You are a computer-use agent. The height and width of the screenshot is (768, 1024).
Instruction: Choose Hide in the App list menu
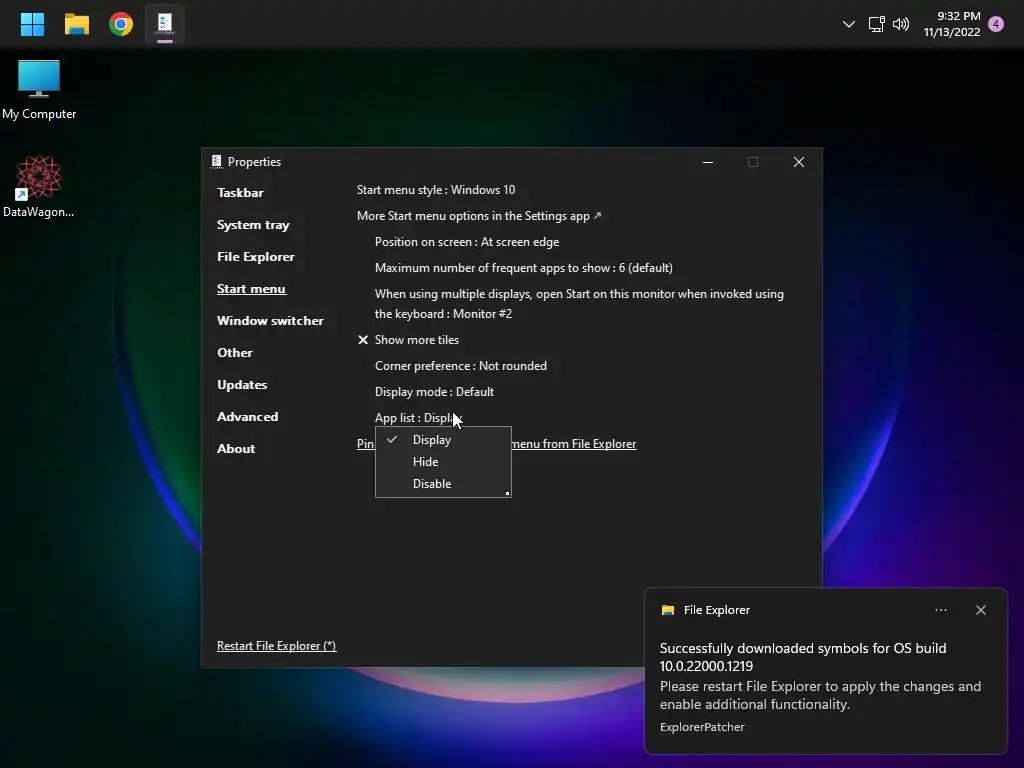tap(443, 462)
